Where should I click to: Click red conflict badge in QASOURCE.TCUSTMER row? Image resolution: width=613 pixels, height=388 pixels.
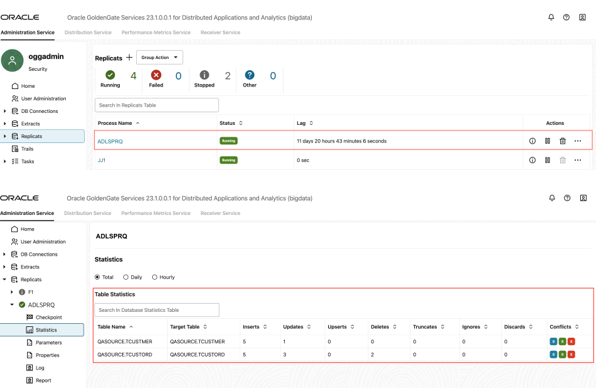pyautogui.click(x=571, y=341)
